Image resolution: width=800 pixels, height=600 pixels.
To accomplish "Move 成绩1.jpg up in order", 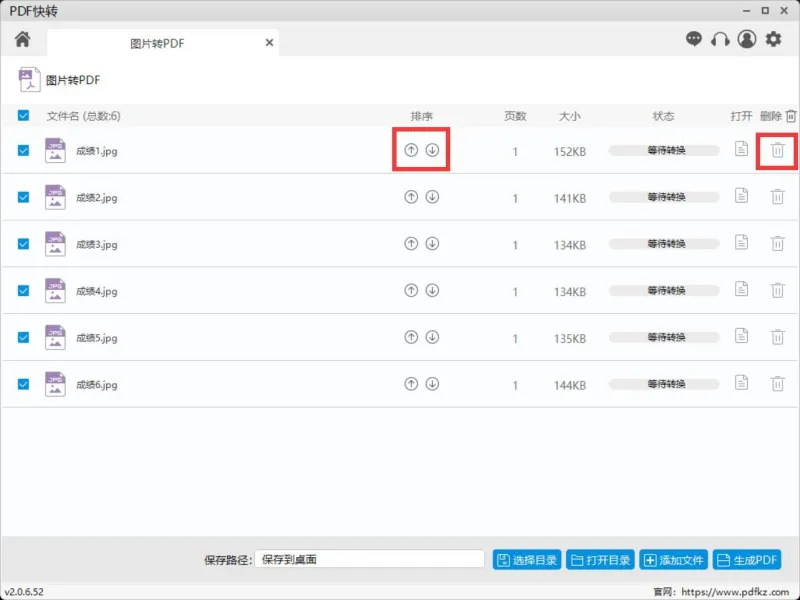I will [411, 150].
